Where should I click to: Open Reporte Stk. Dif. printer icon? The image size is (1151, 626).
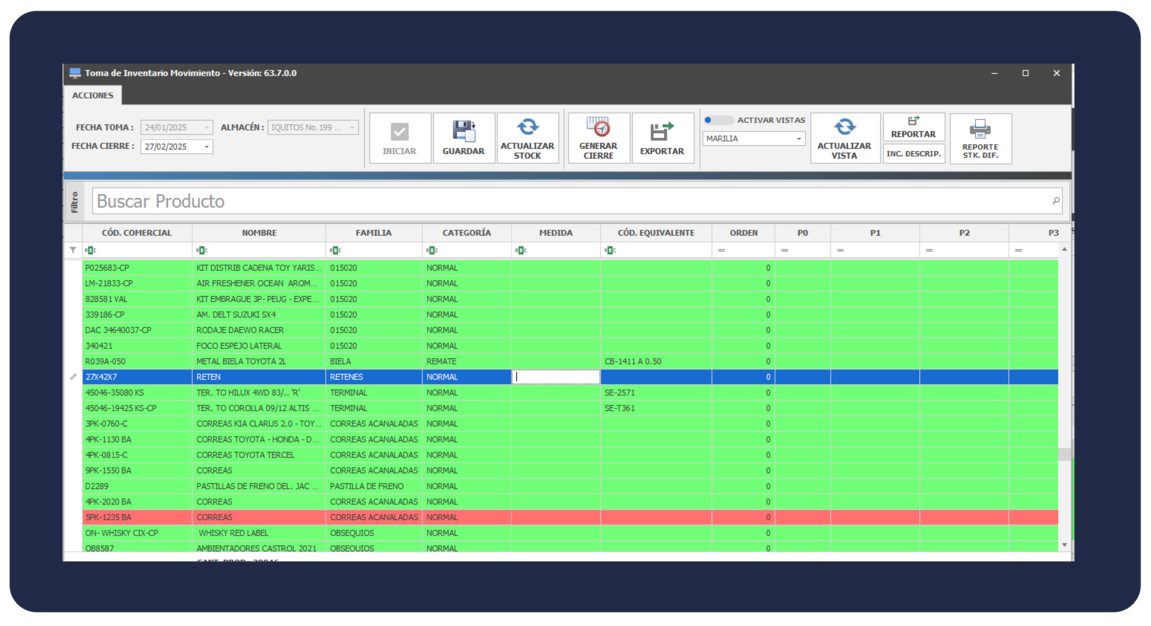coord(980,129)
